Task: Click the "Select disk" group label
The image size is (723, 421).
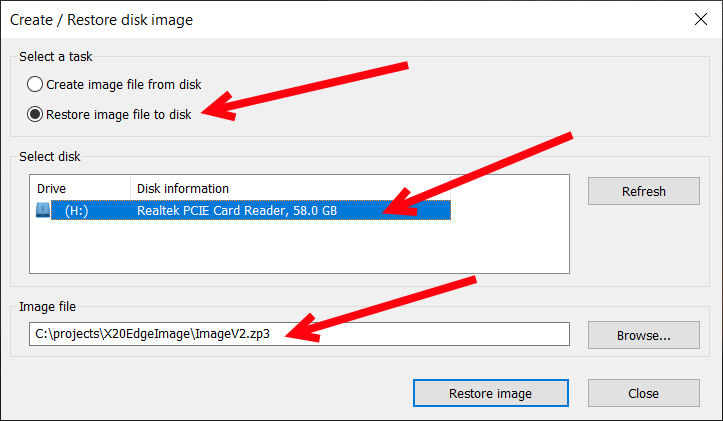Action: click(x=49, y=157)
